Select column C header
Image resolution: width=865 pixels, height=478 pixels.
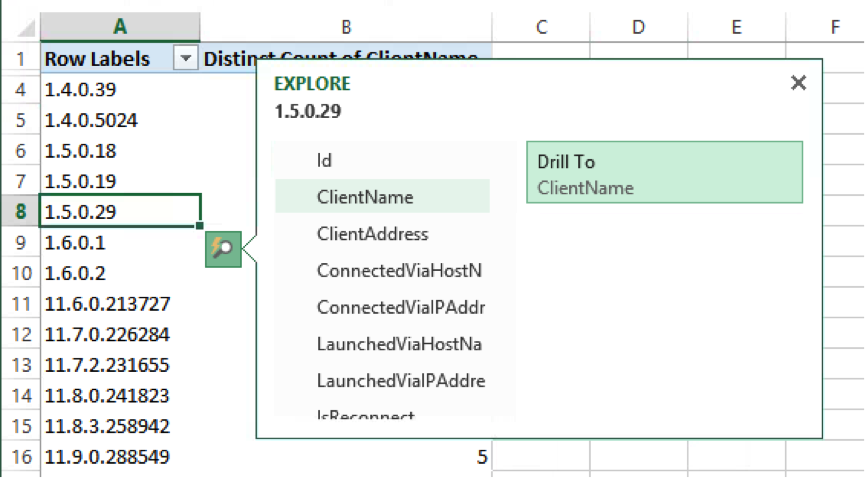pos(541,27)
